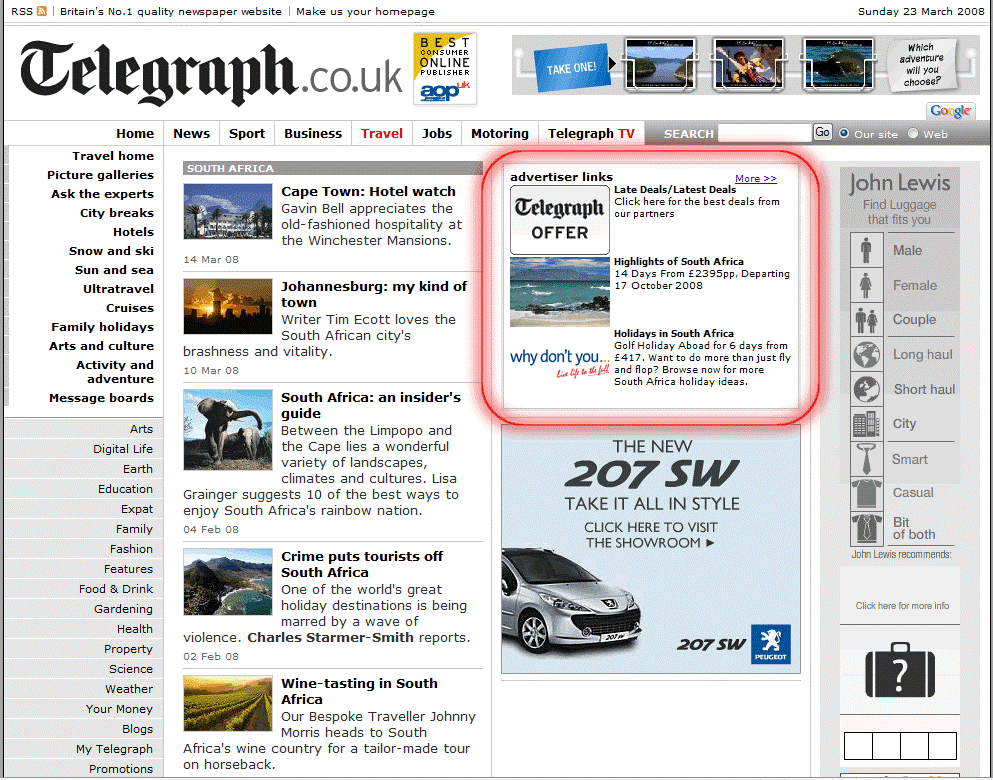
Task: Click inside the SEARCH text field
Action: tap(765, 133)
